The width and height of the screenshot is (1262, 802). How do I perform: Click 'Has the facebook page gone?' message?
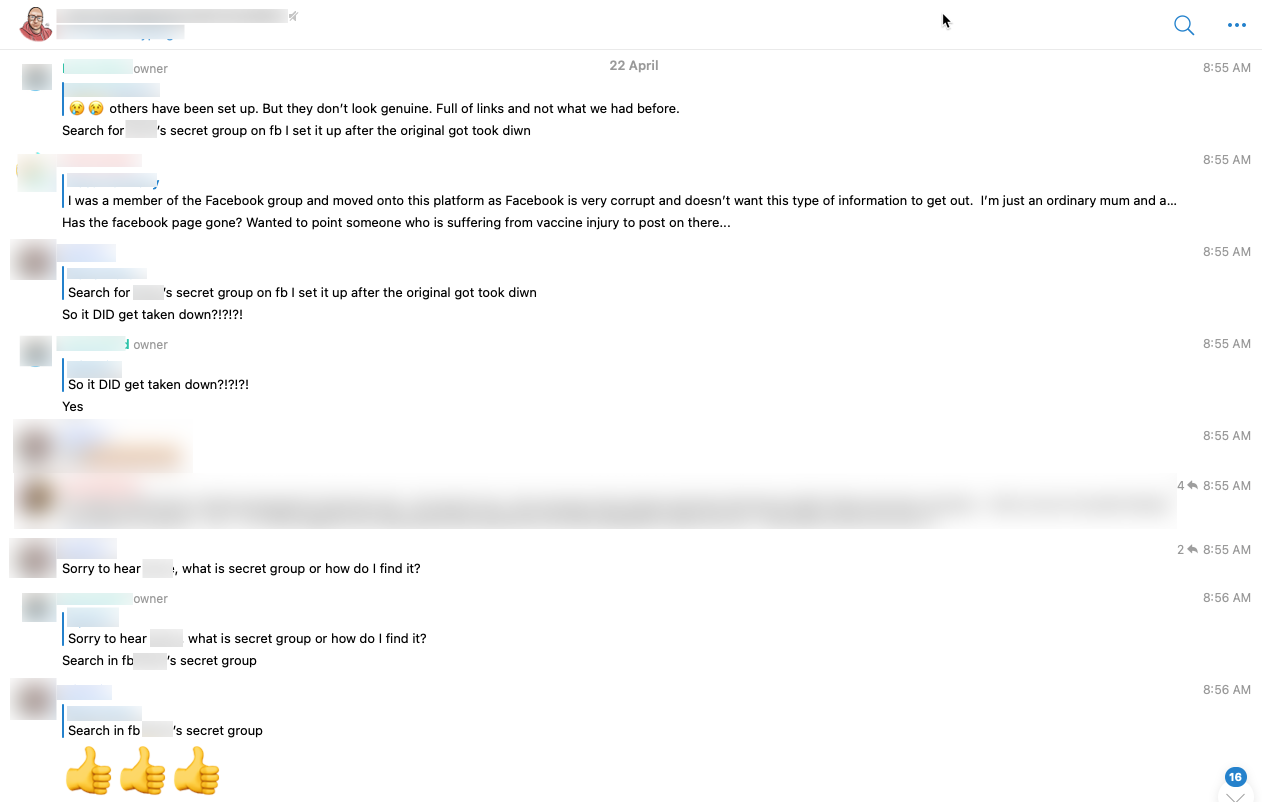point(396,223)
